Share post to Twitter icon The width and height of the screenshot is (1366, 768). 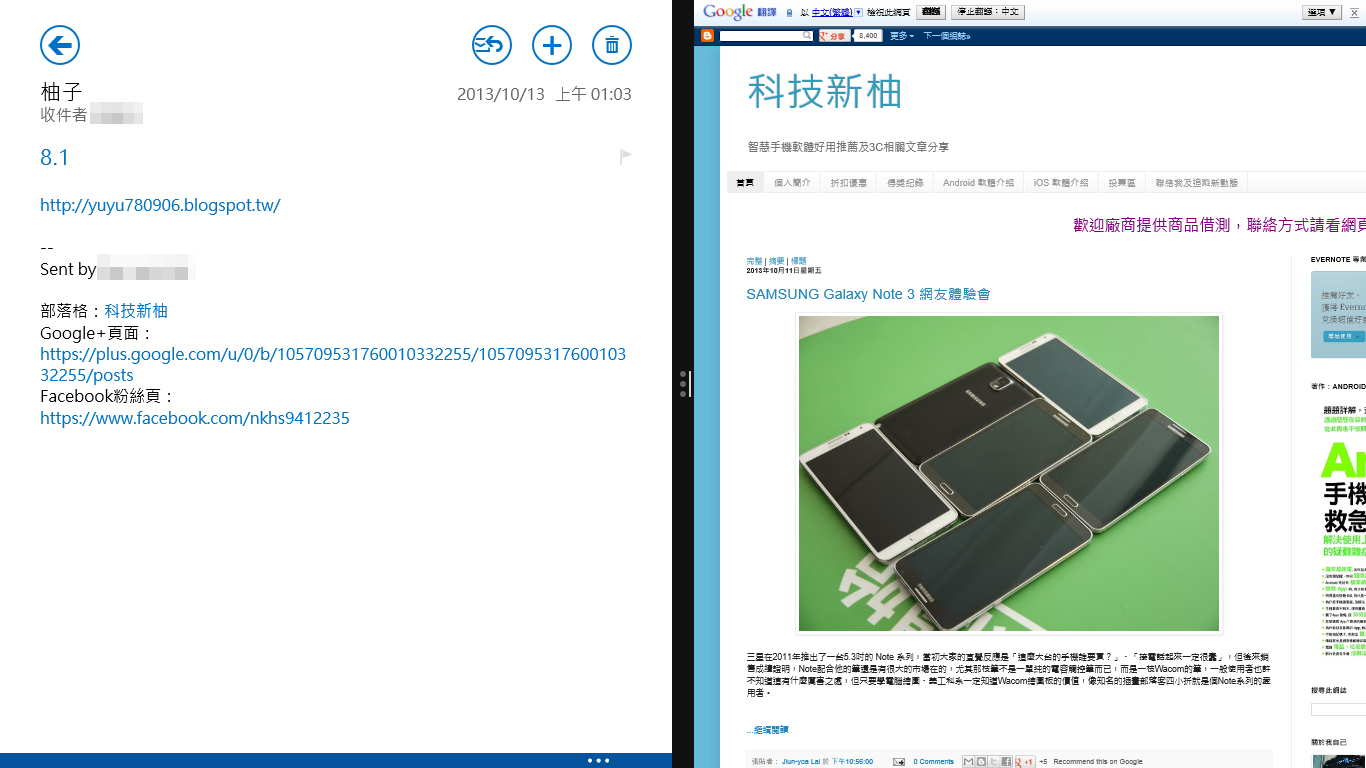tap(993, 762)
